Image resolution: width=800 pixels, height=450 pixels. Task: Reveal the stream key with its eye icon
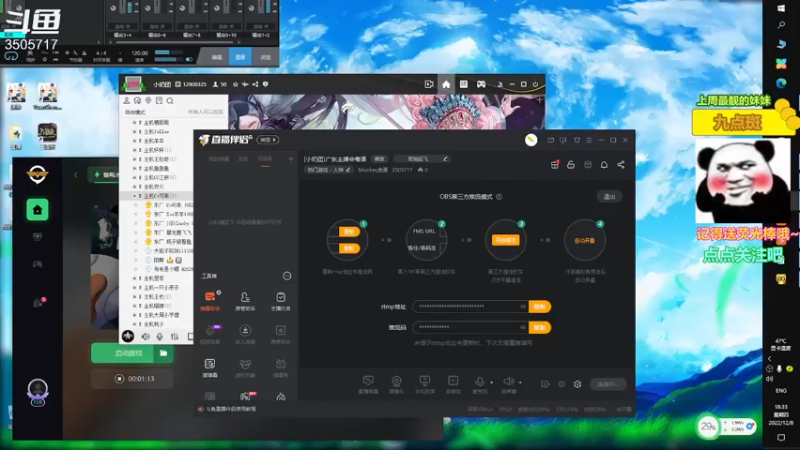pyautogui.click(x=522, y=327)
